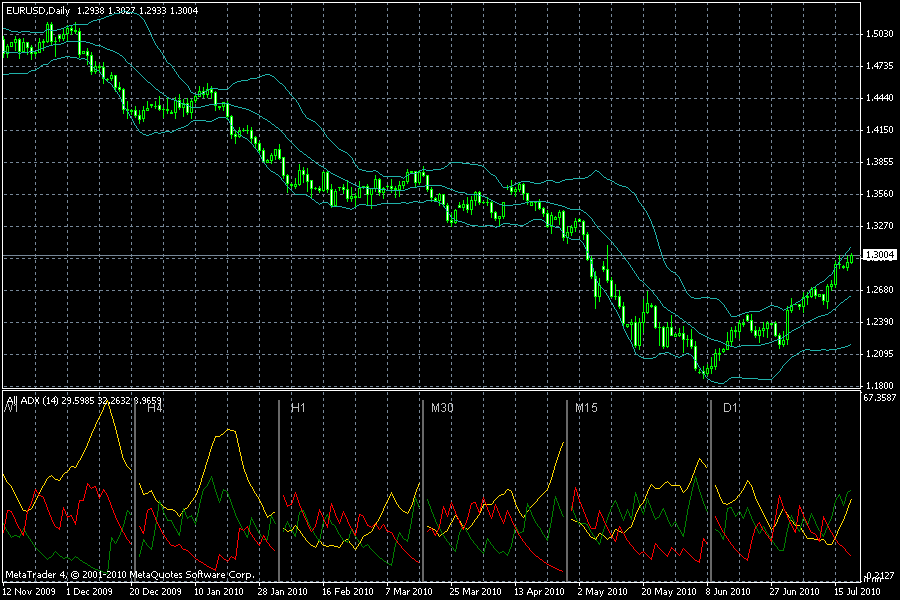Click the 20 May 2010 date label
The image size is (900, 600).
[669, 591]
